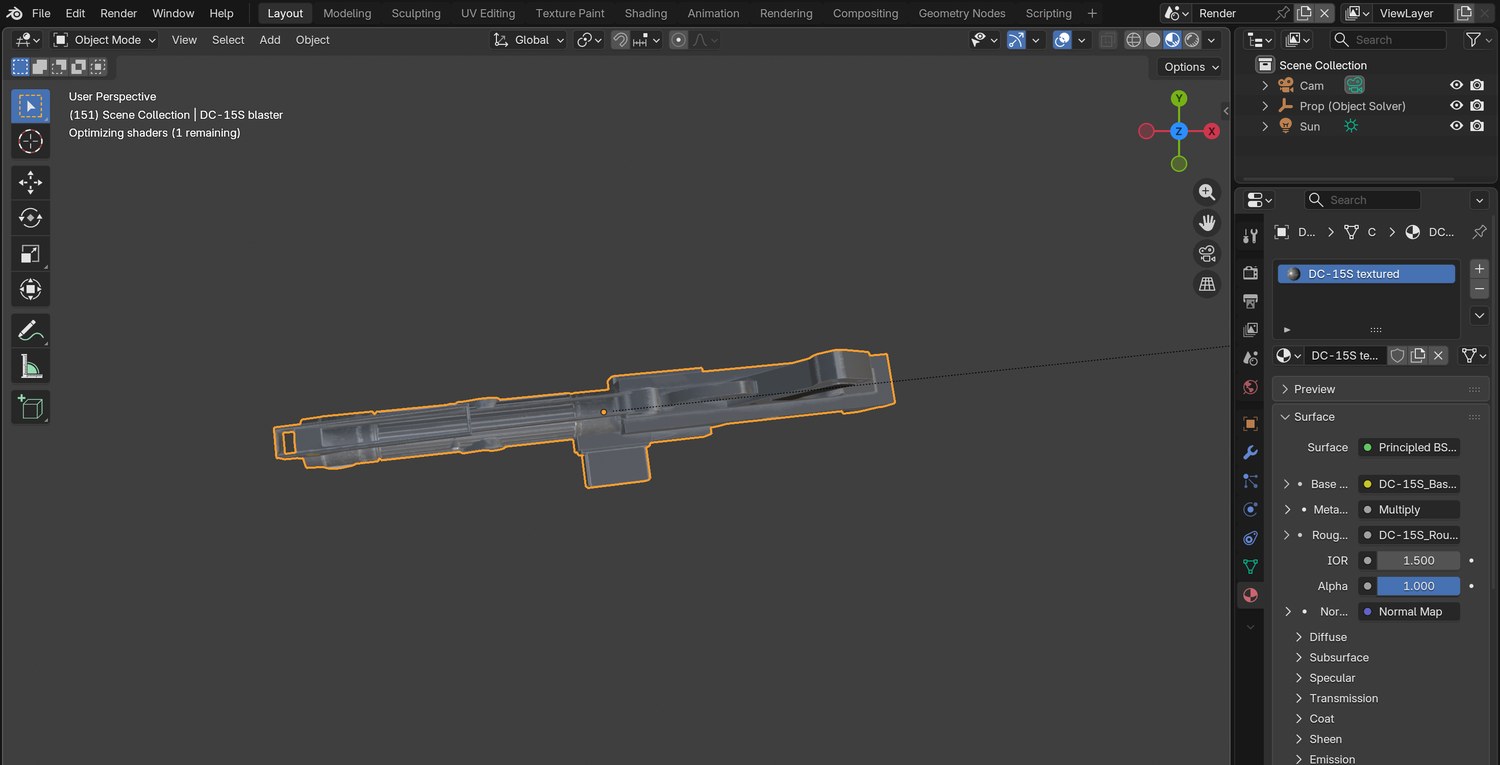Viewport: 1500px width, 765px height.
Task: Open the outliner filter dropdown
Action: coord(1476,40)
